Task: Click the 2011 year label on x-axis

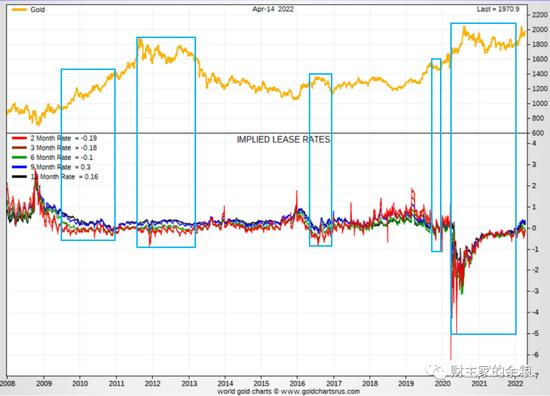Action: tap(116, 383)
